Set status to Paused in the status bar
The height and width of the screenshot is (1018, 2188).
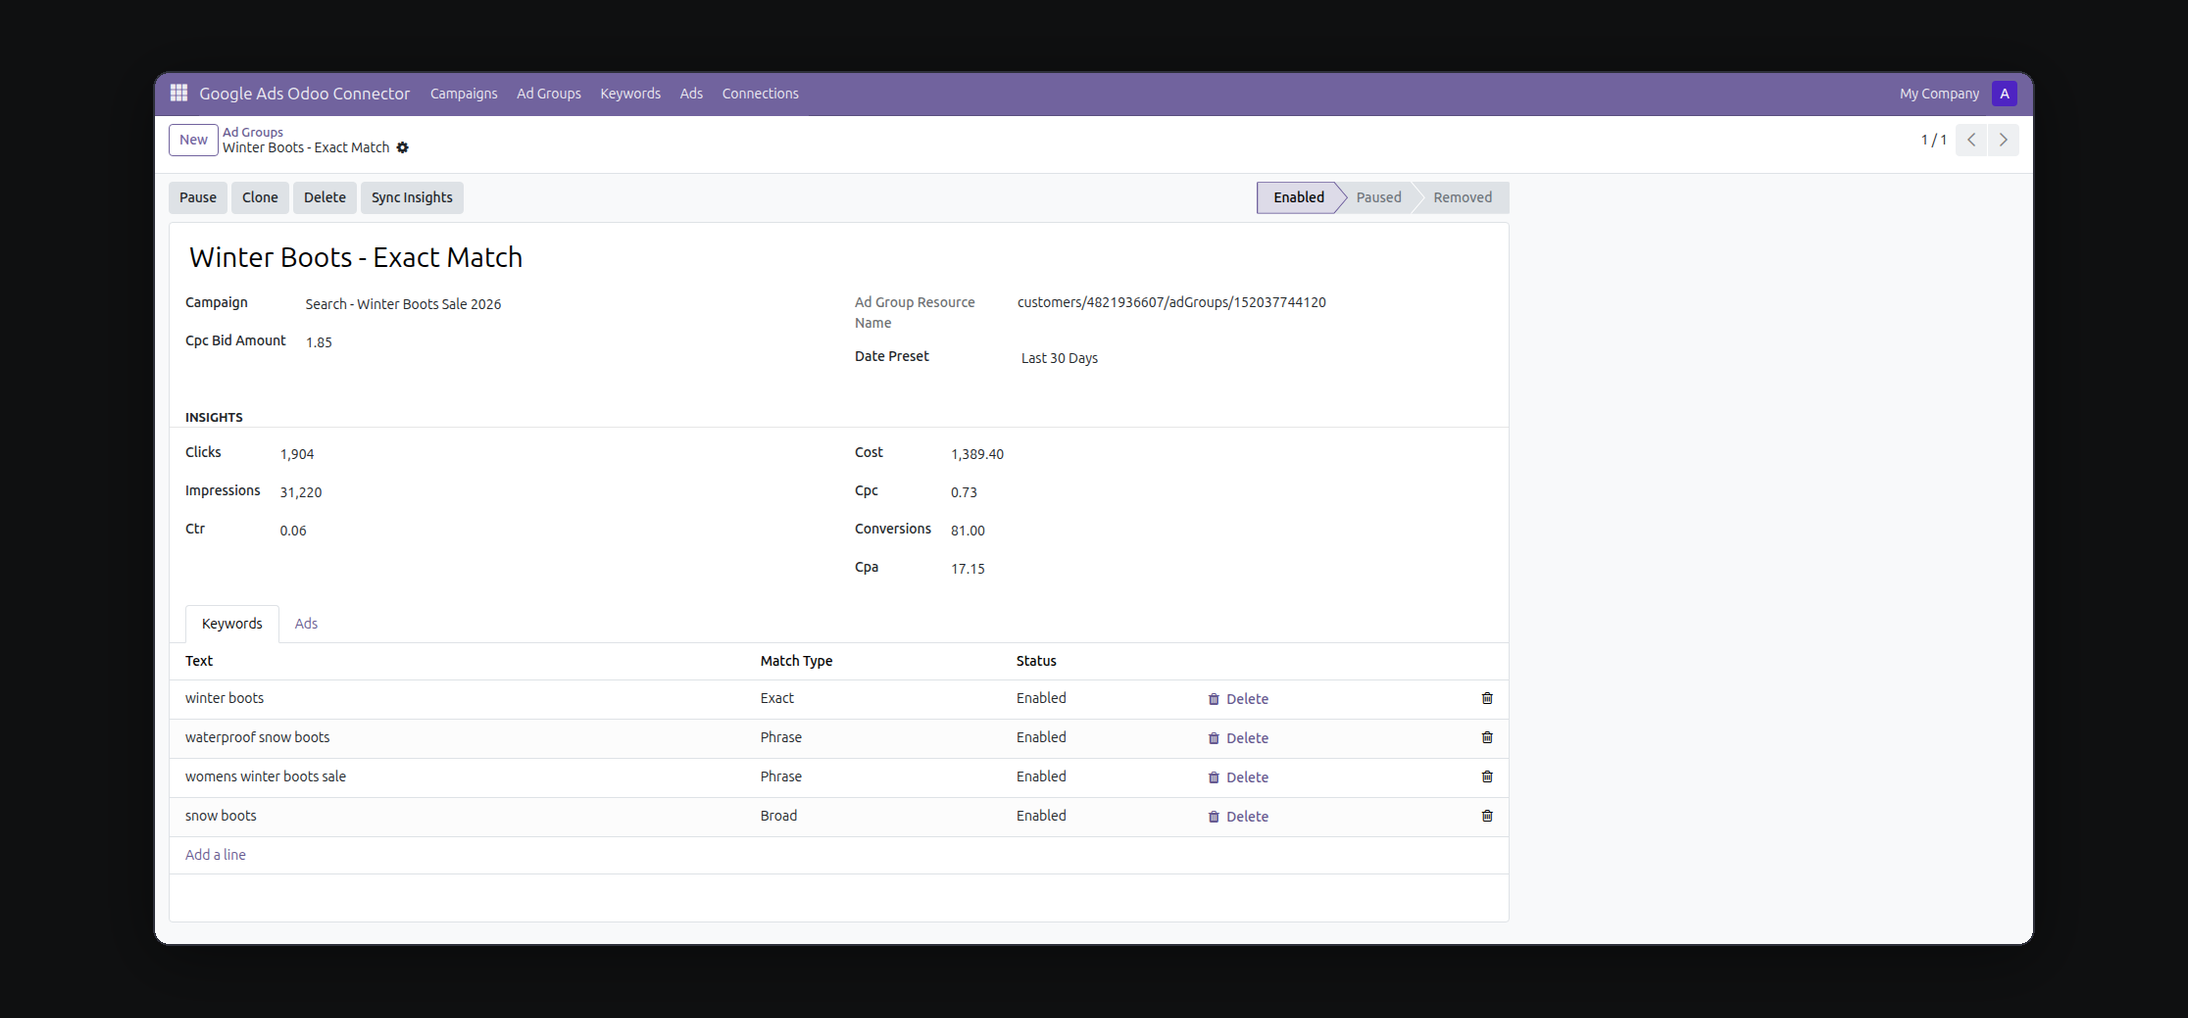(x=1378, y=197)
